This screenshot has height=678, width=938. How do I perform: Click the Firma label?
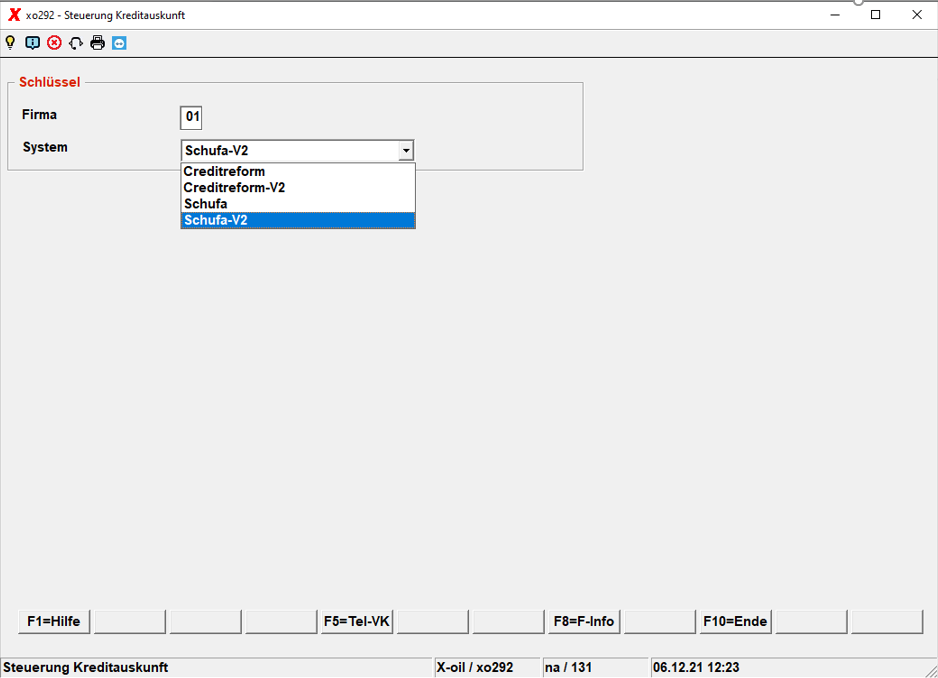[x=39, y=114]
